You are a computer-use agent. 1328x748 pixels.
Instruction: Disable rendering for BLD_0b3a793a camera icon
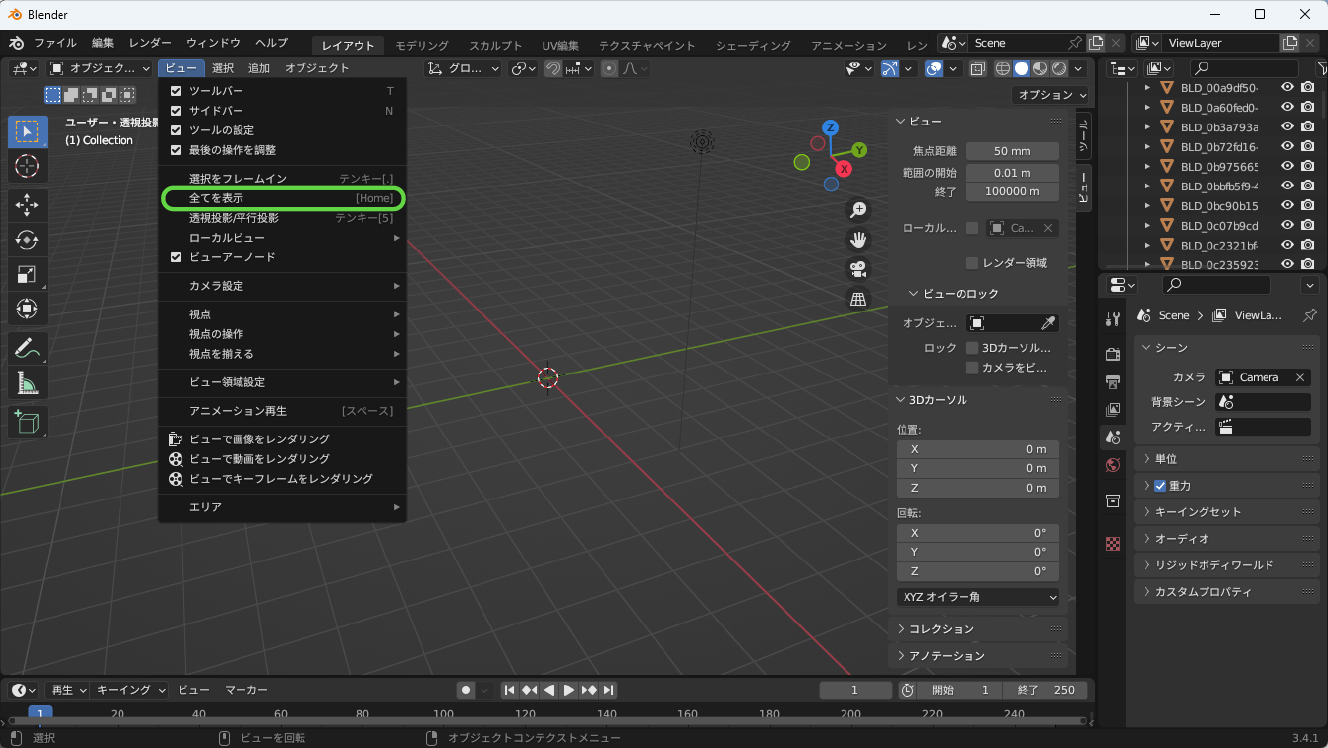(x=1307, y=127)
